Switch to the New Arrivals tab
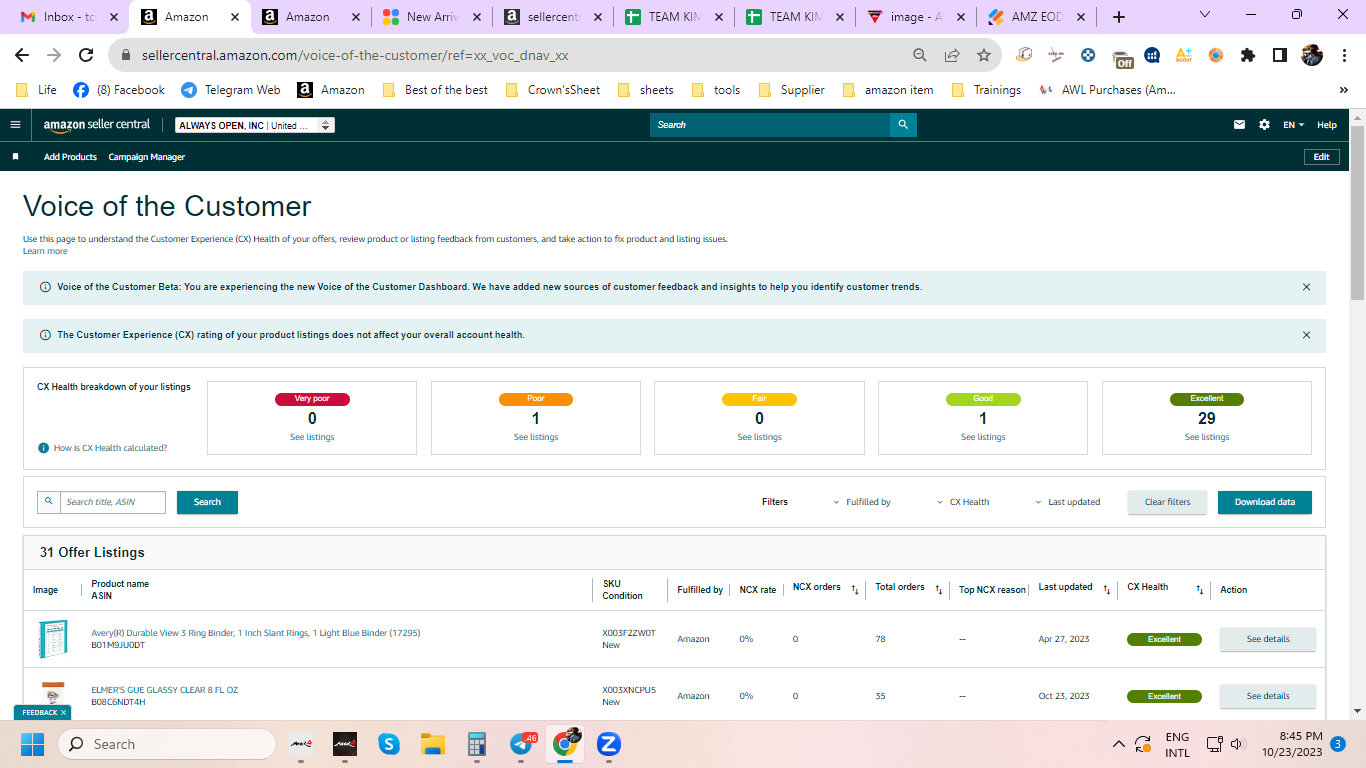Image resolution: width=1366 pixels, height=768 pixels. (x=432, y=17)
